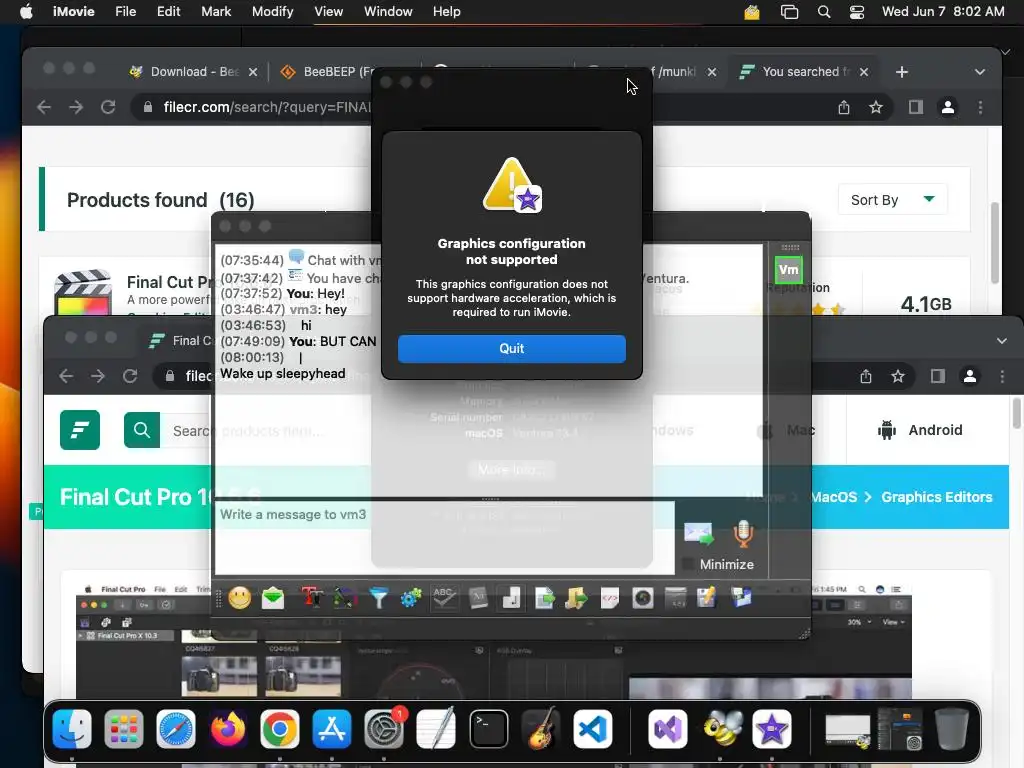Image resolution: width=1024 pixels, height=768 pixels.
Task: Click the star bookmark icon in front Chrome window
Action: 898,376
